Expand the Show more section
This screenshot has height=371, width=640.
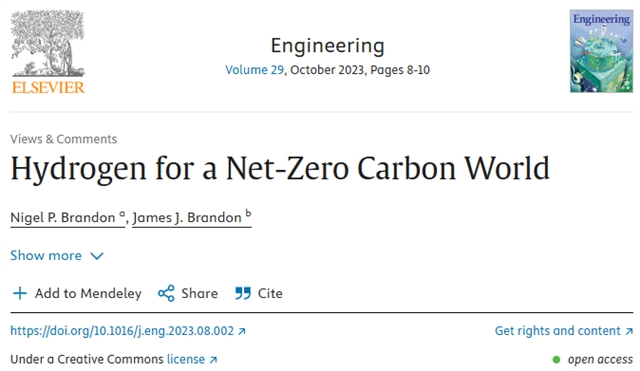(x=57, y=255)
